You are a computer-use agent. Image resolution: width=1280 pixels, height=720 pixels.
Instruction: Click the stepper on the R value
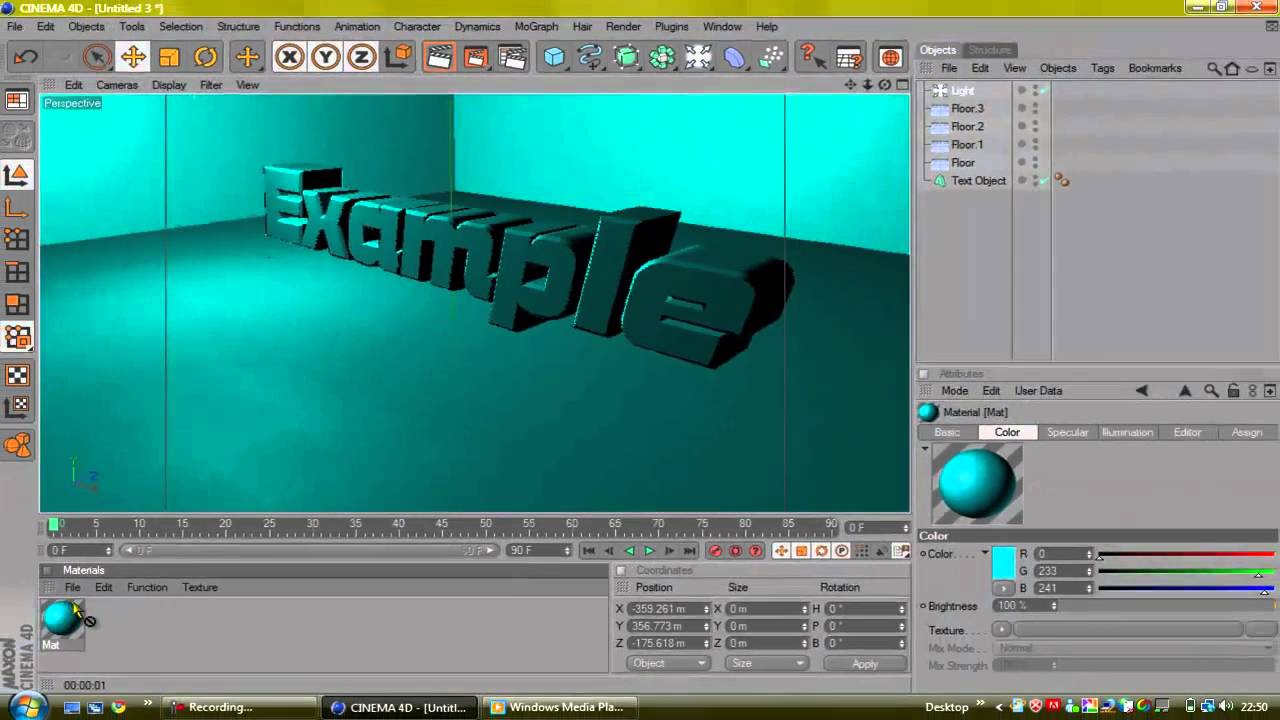coord(1089,554)
